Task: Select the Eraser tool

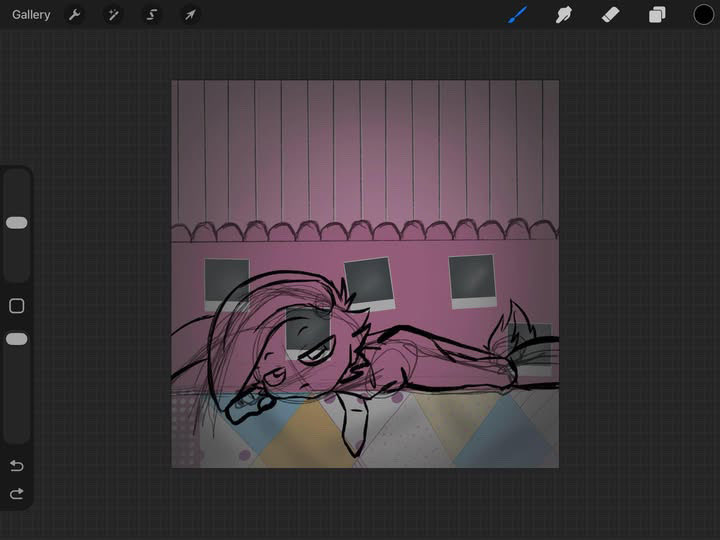Action: click(610, 15)
